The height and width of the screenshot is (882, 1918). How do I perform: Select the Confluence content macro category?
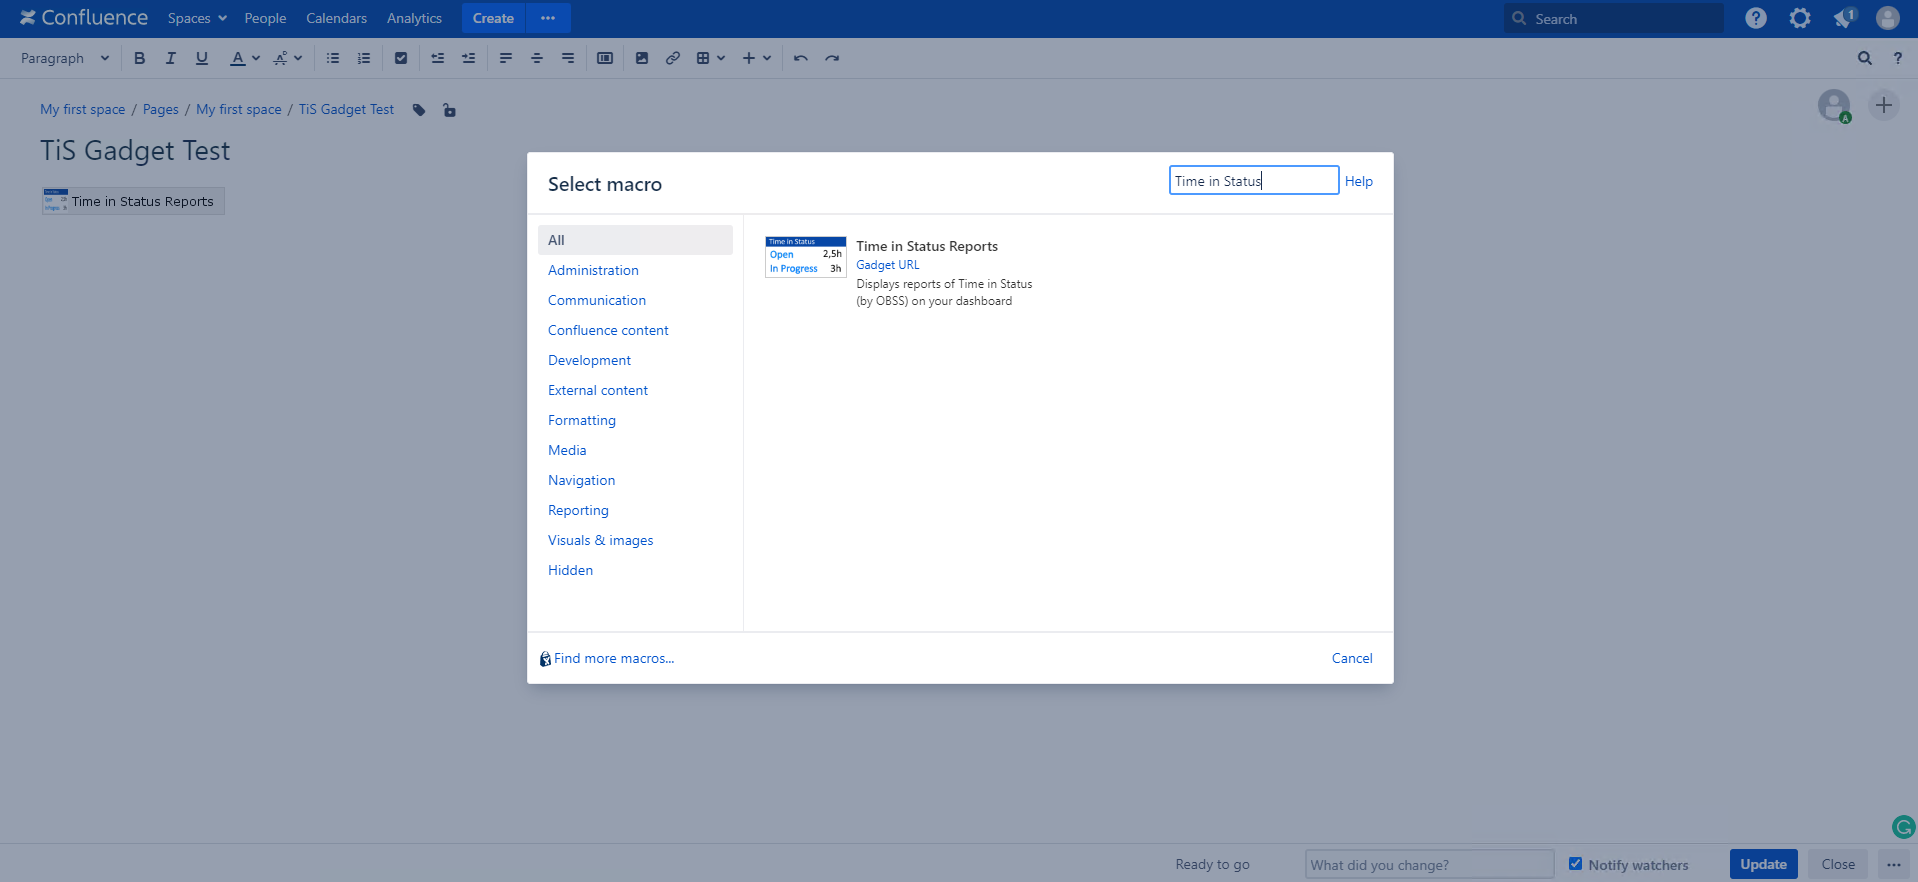pos(608,330)
